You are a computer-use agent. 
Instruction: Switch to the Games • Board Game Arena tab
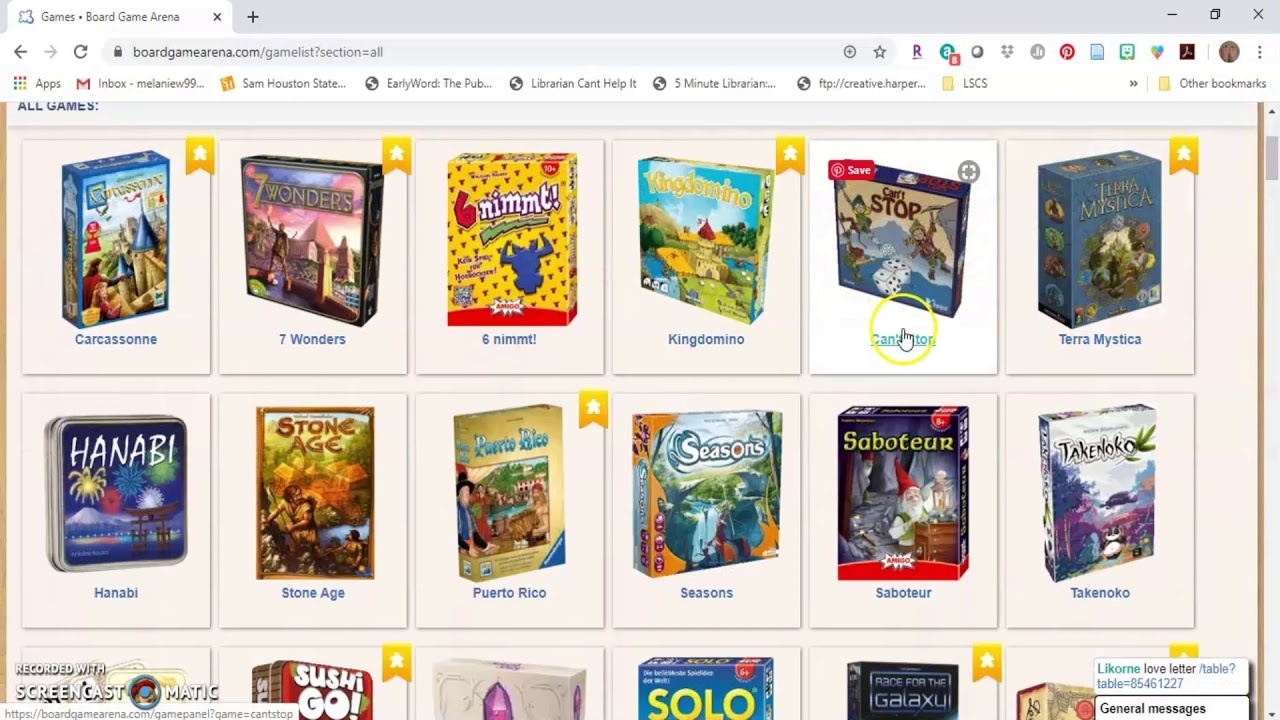110,17
